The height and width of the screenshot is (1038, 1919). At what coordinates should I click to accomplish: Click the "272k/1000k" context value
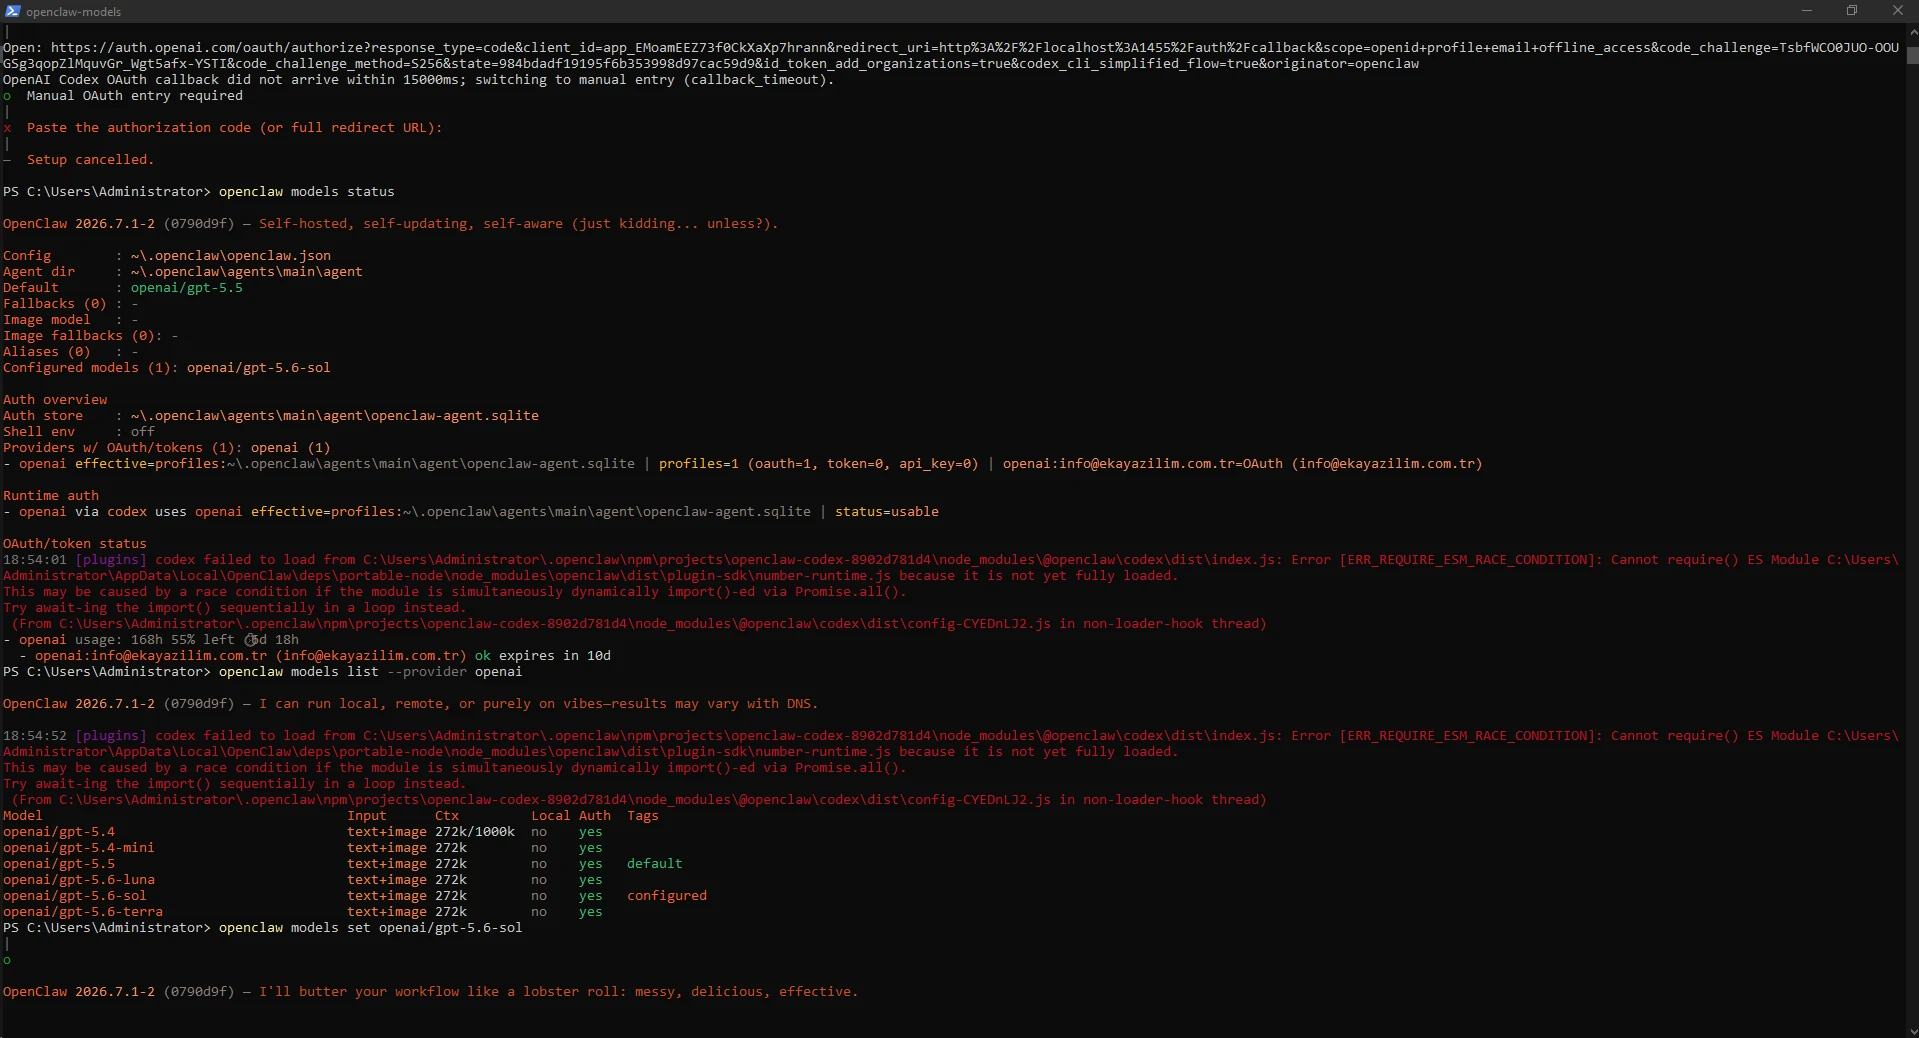475,832
